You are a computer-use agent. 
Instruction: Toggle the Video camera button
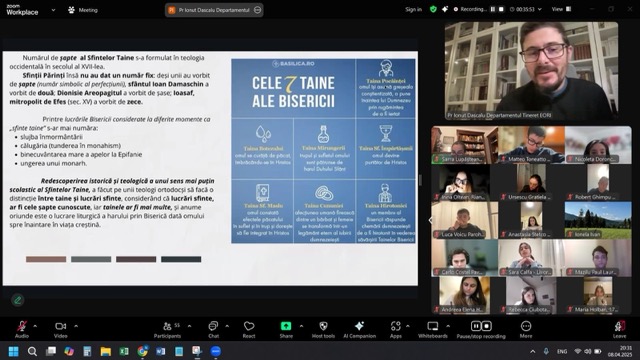60,329
